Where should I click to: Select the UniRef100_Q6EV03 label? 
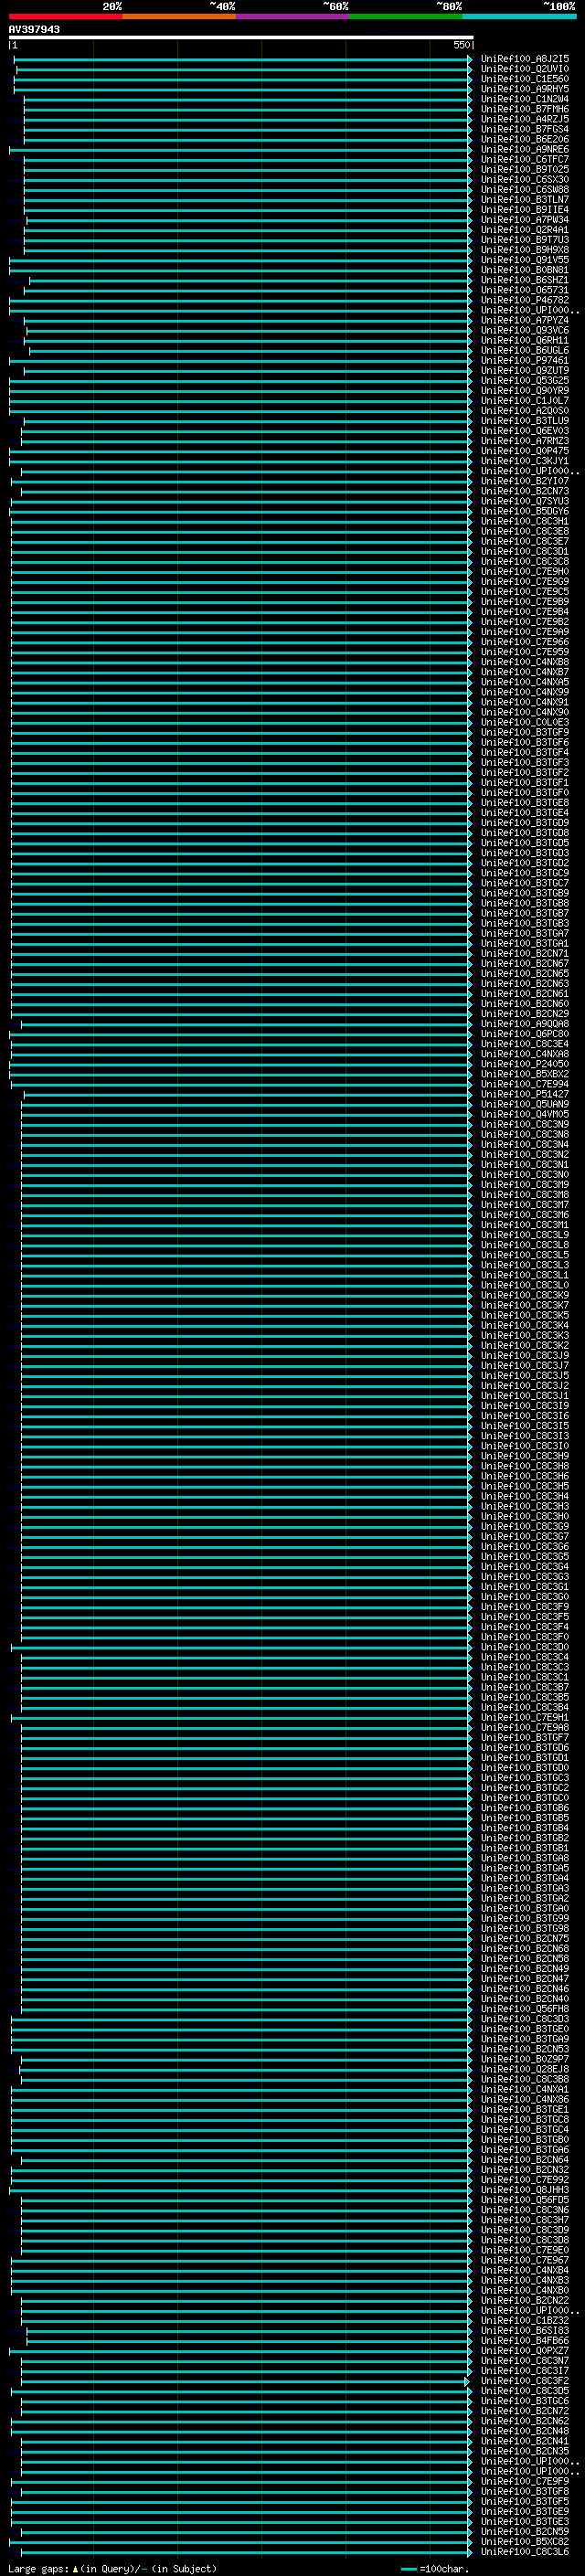pyautogui.click(x=525, y=431)
